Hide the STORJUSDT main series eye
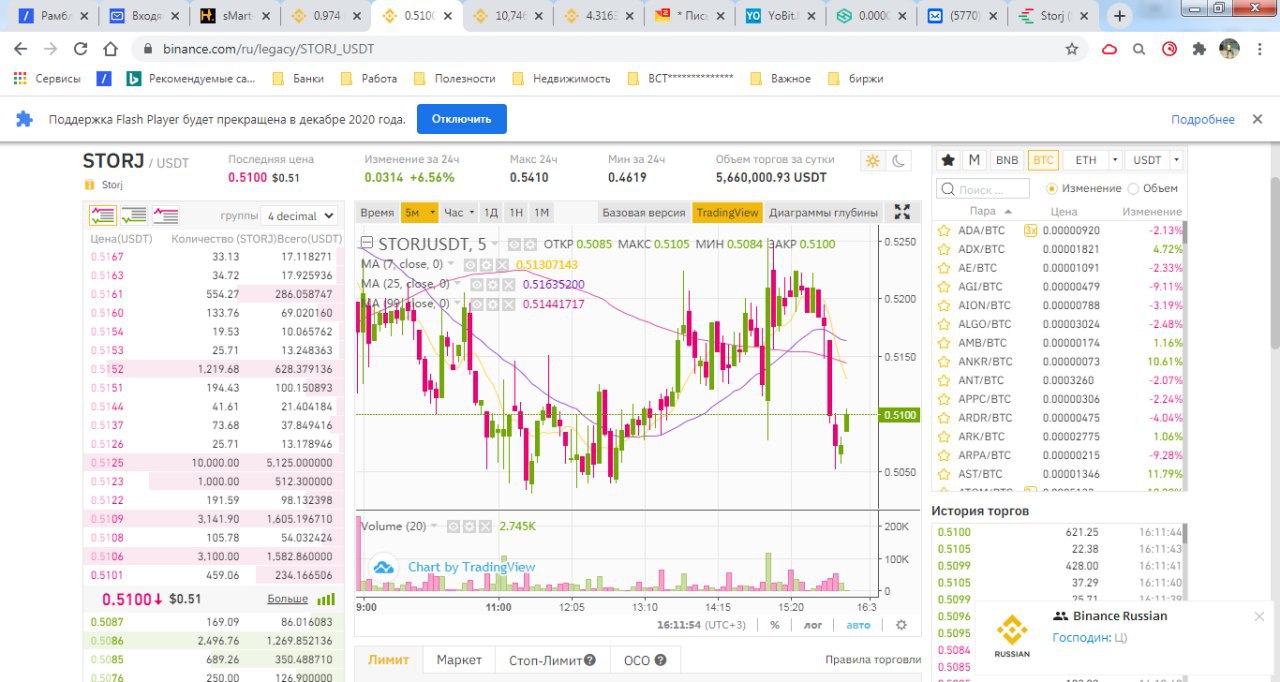 (514, 244)
